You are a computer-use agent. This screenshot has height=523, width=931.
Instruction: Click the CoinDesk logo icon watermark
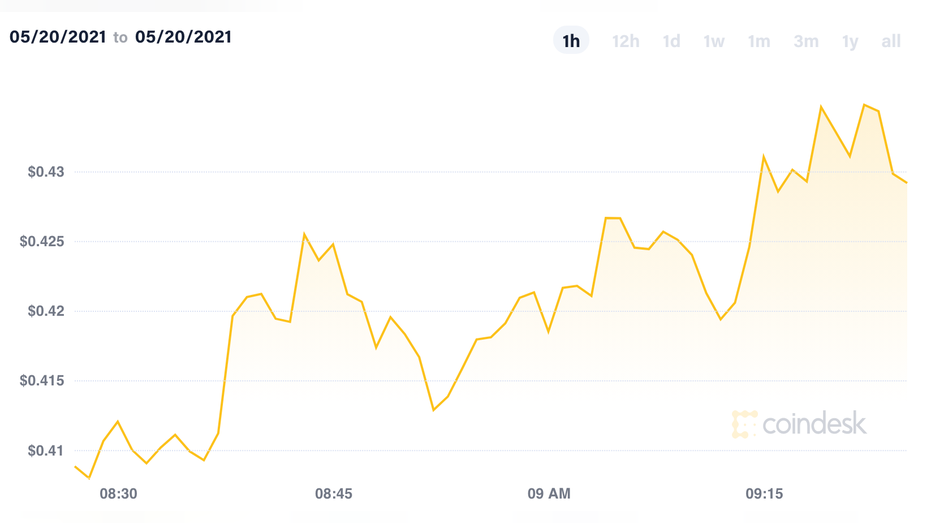pyautogui.click(x=744, y=424)
